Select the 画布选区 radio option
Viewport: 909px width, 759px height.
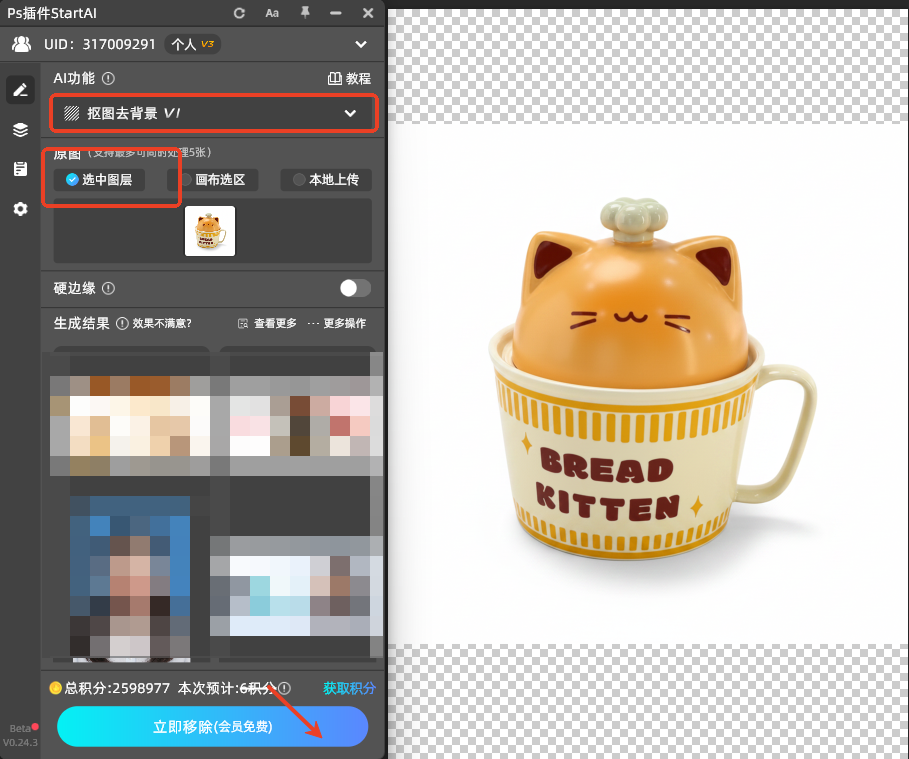click(212, 180)
